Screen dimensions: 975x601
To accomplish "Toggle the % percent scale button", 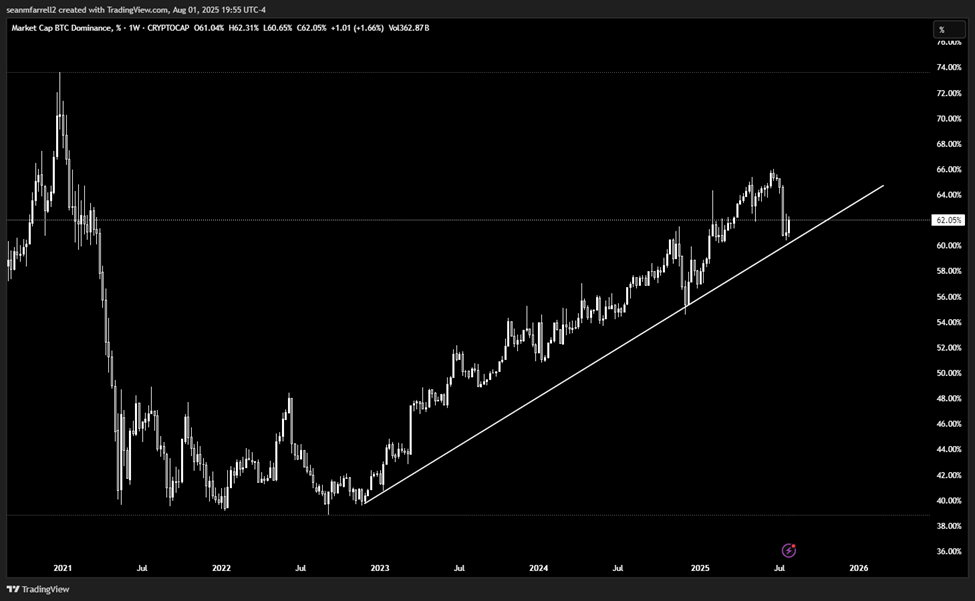I will (x=941, y=29).
